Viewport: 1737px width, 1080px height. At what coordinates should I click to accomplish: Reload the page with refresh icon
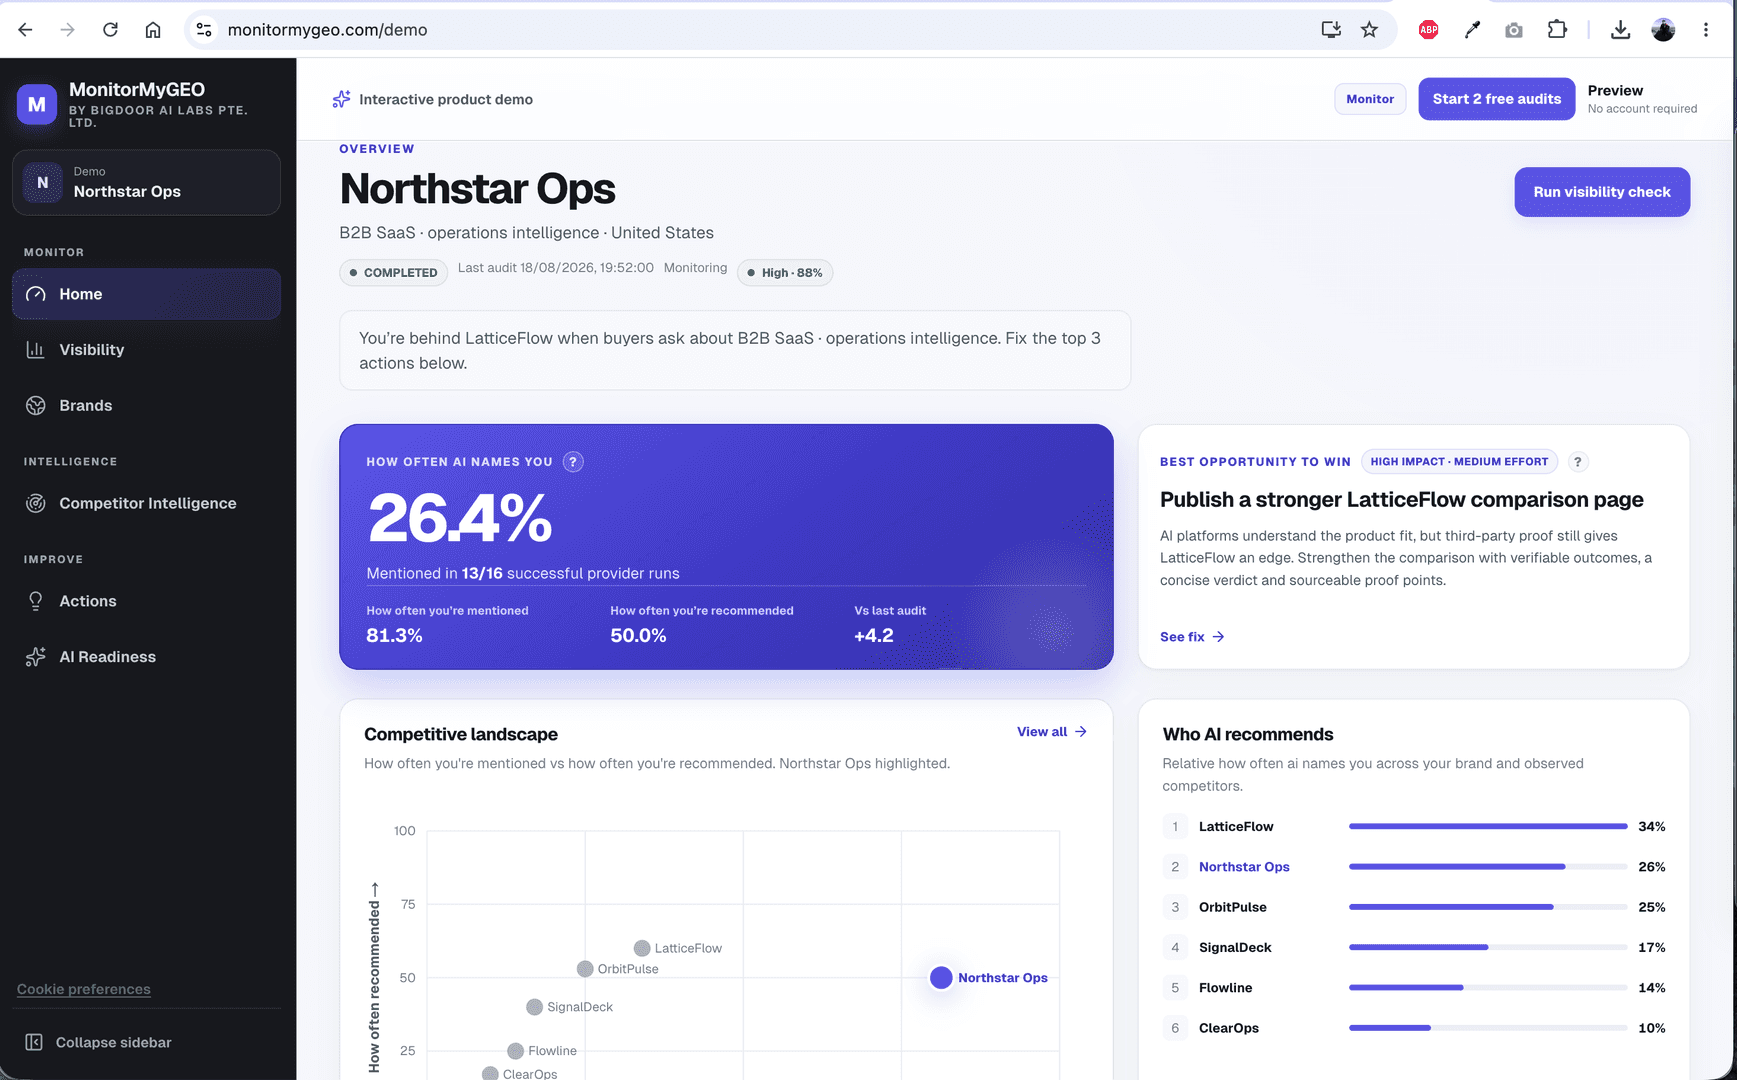click(x=110, y=30)
